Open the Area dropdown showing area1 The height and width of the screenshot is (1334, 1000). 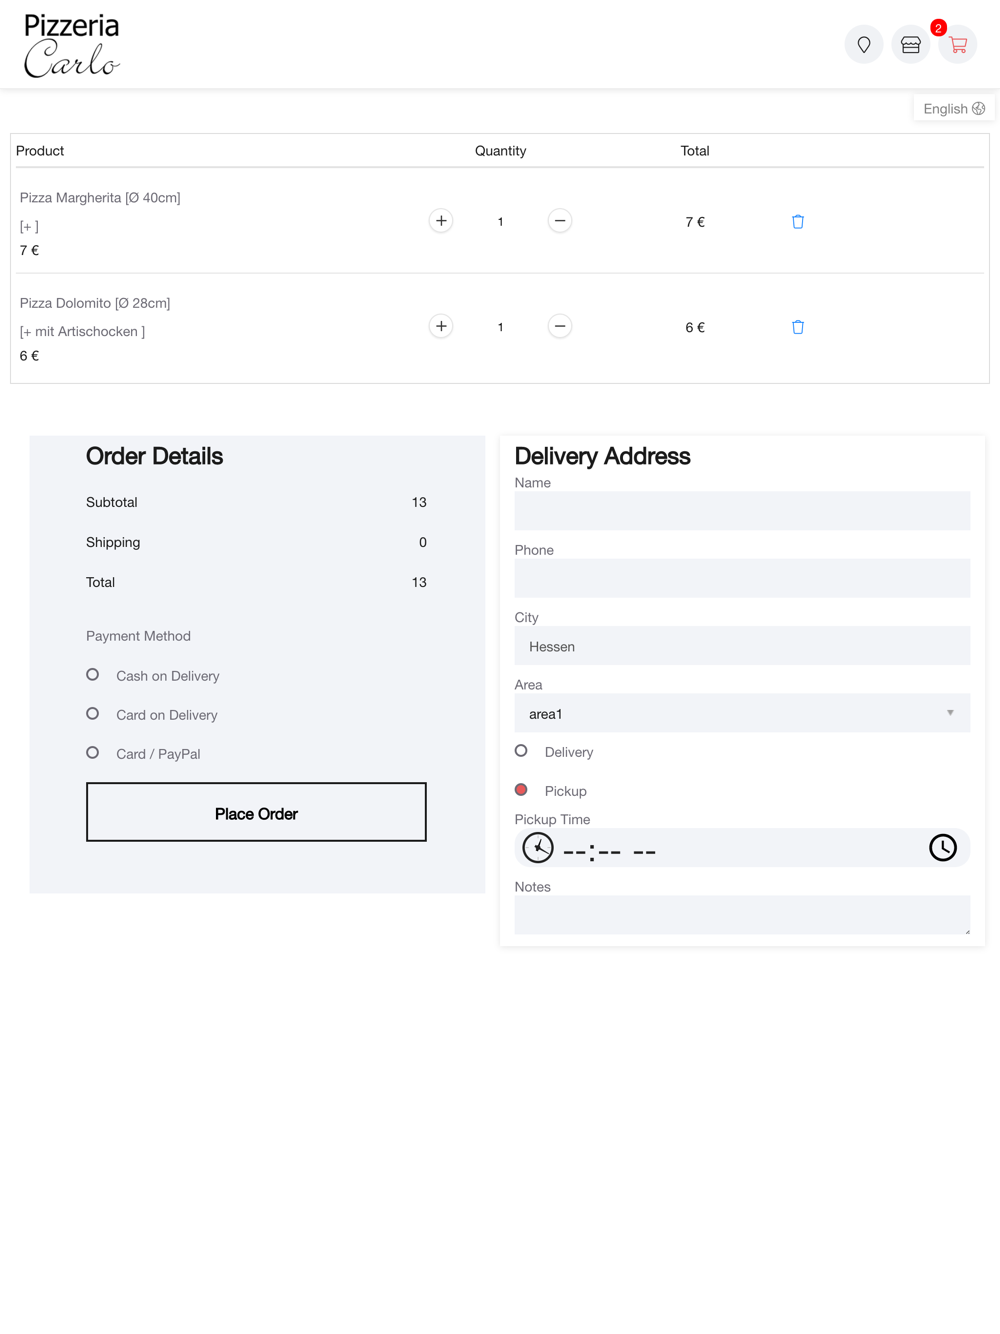tap(742, 713)
